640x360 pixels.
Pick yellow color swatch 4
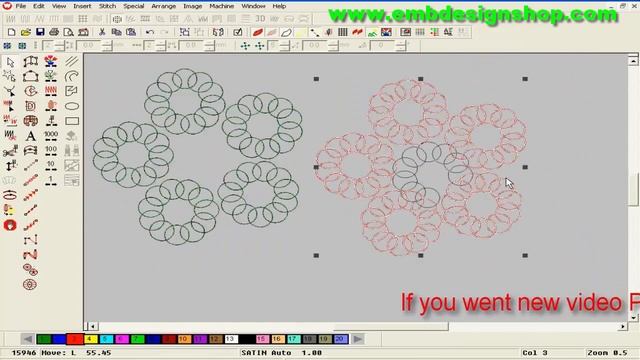[x=91, y=339]
